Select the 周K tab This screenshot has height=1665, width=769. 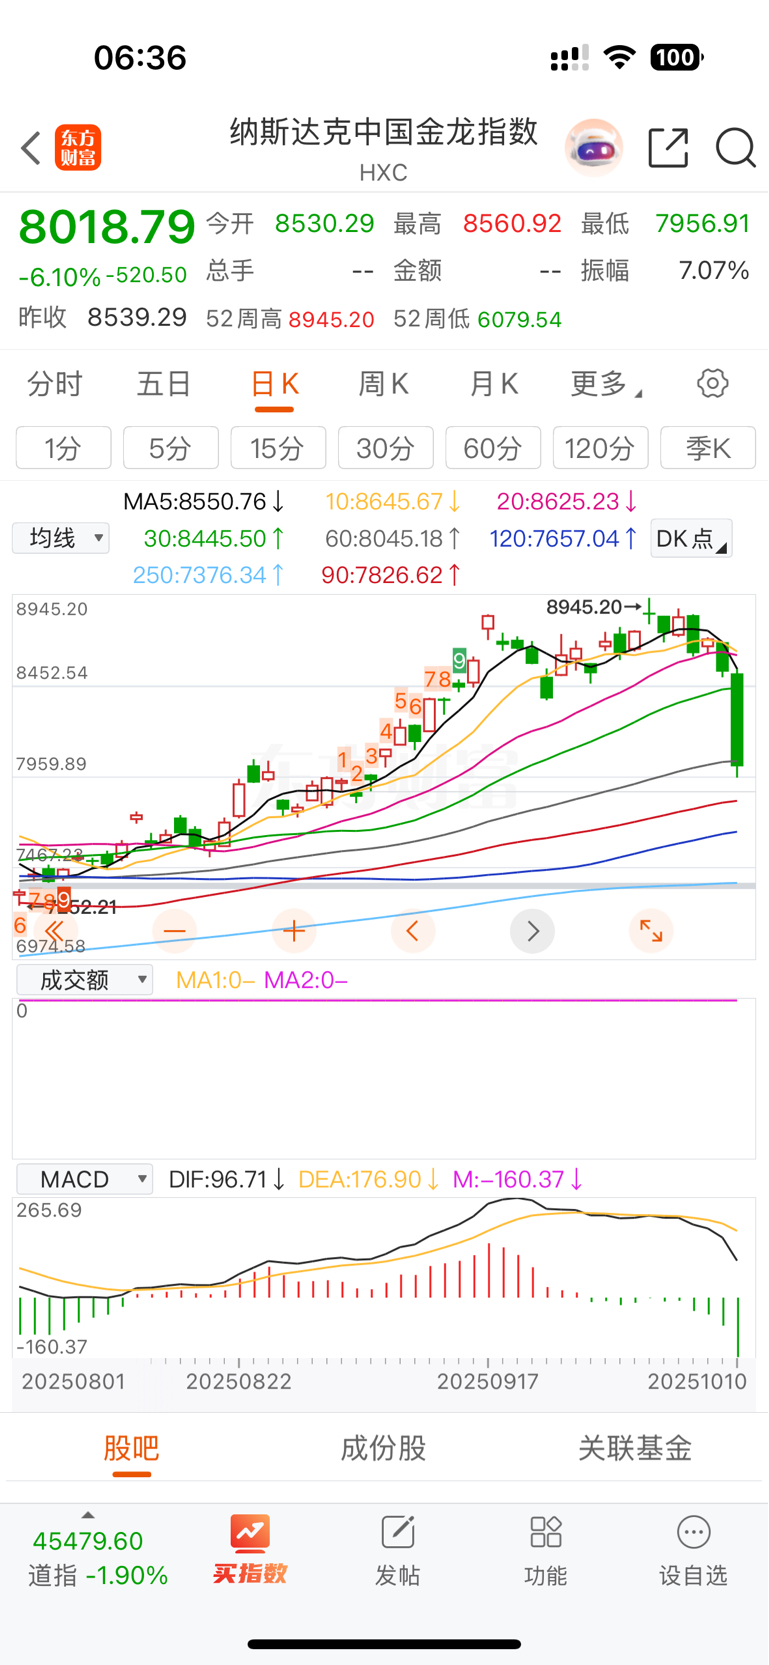pyautogui.click(x=384, y=384)
